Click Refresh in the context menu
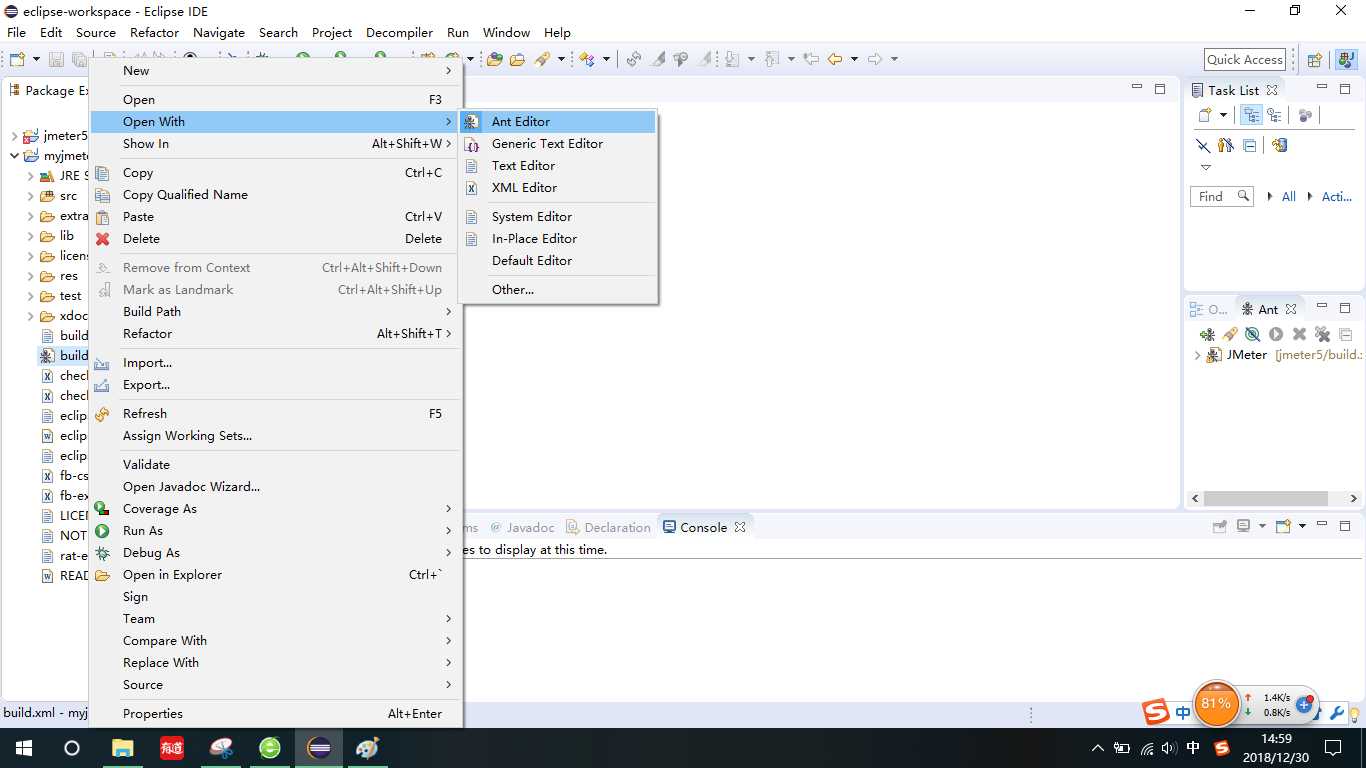The width and height of the screenshot is (1366, 768). coord(275,413)
